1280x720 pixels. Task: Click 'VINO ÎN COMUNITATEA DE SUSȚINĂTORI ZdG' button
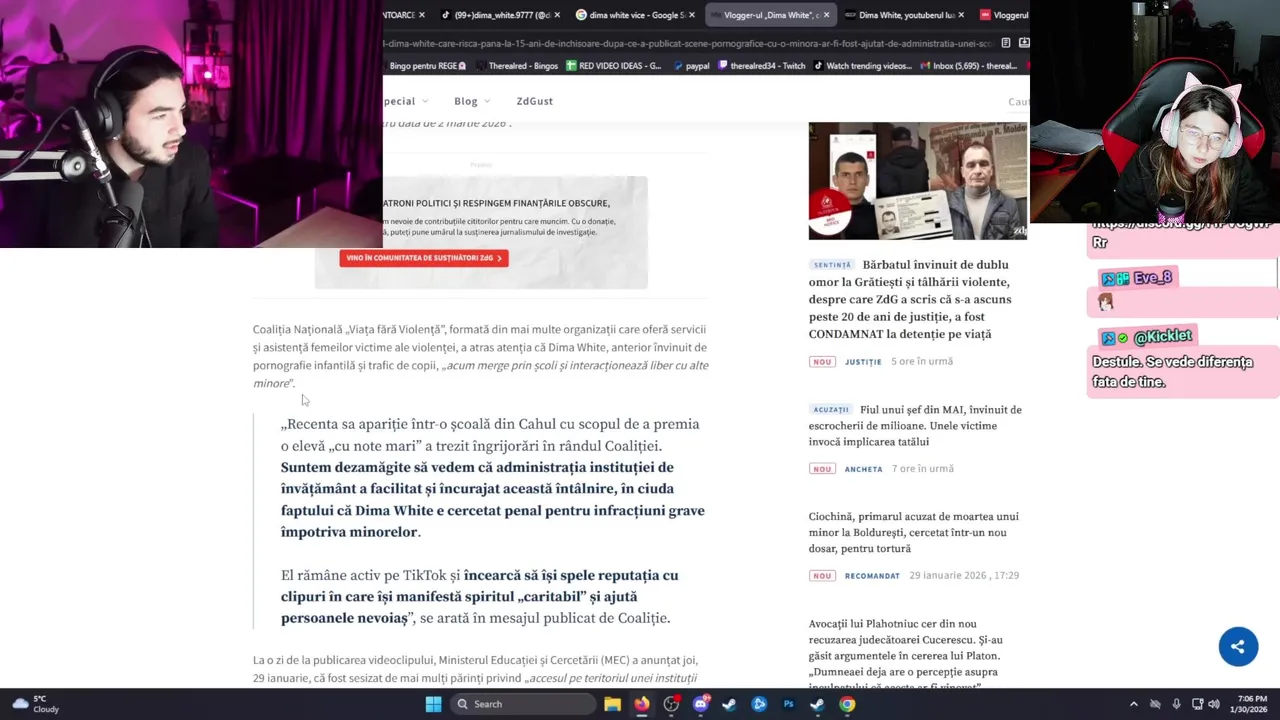(424, 258)
